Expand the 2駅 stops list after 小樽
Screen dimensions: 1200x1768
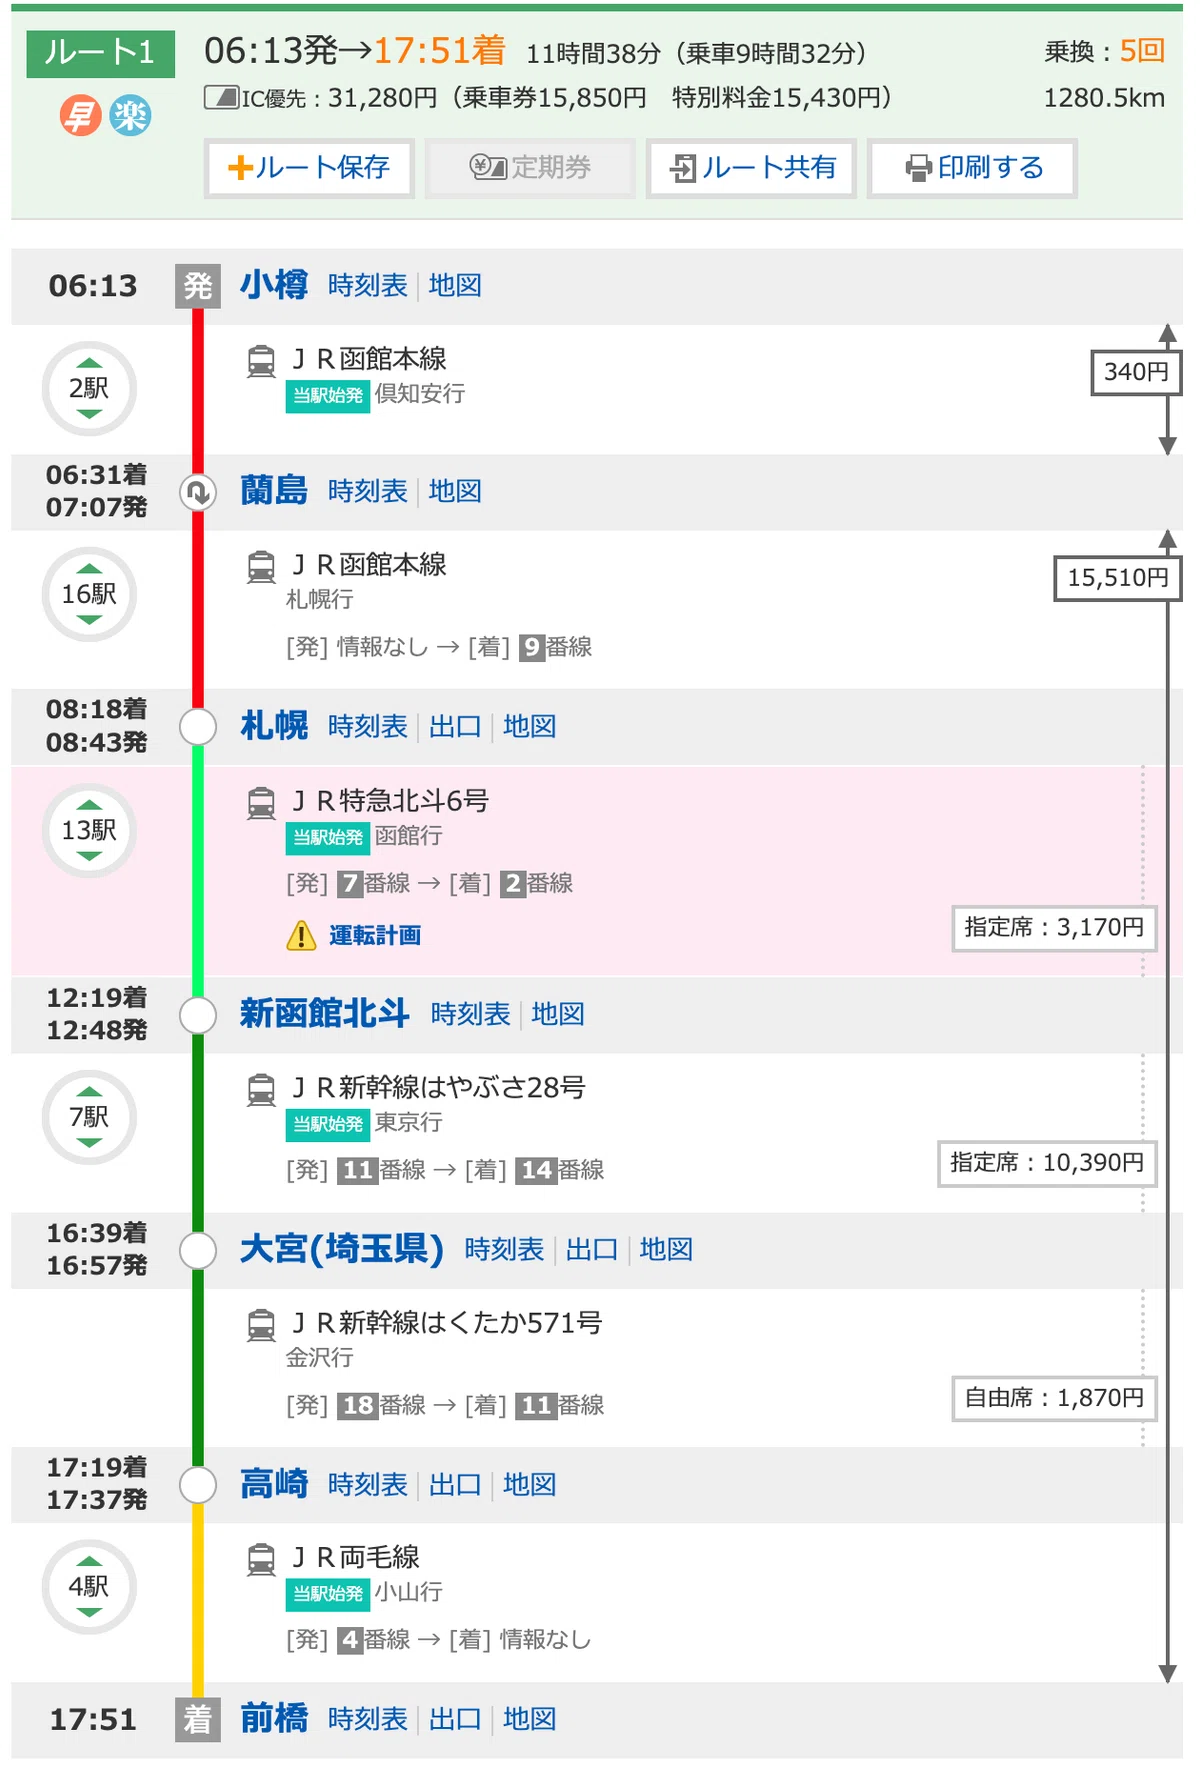pos(89,389)
